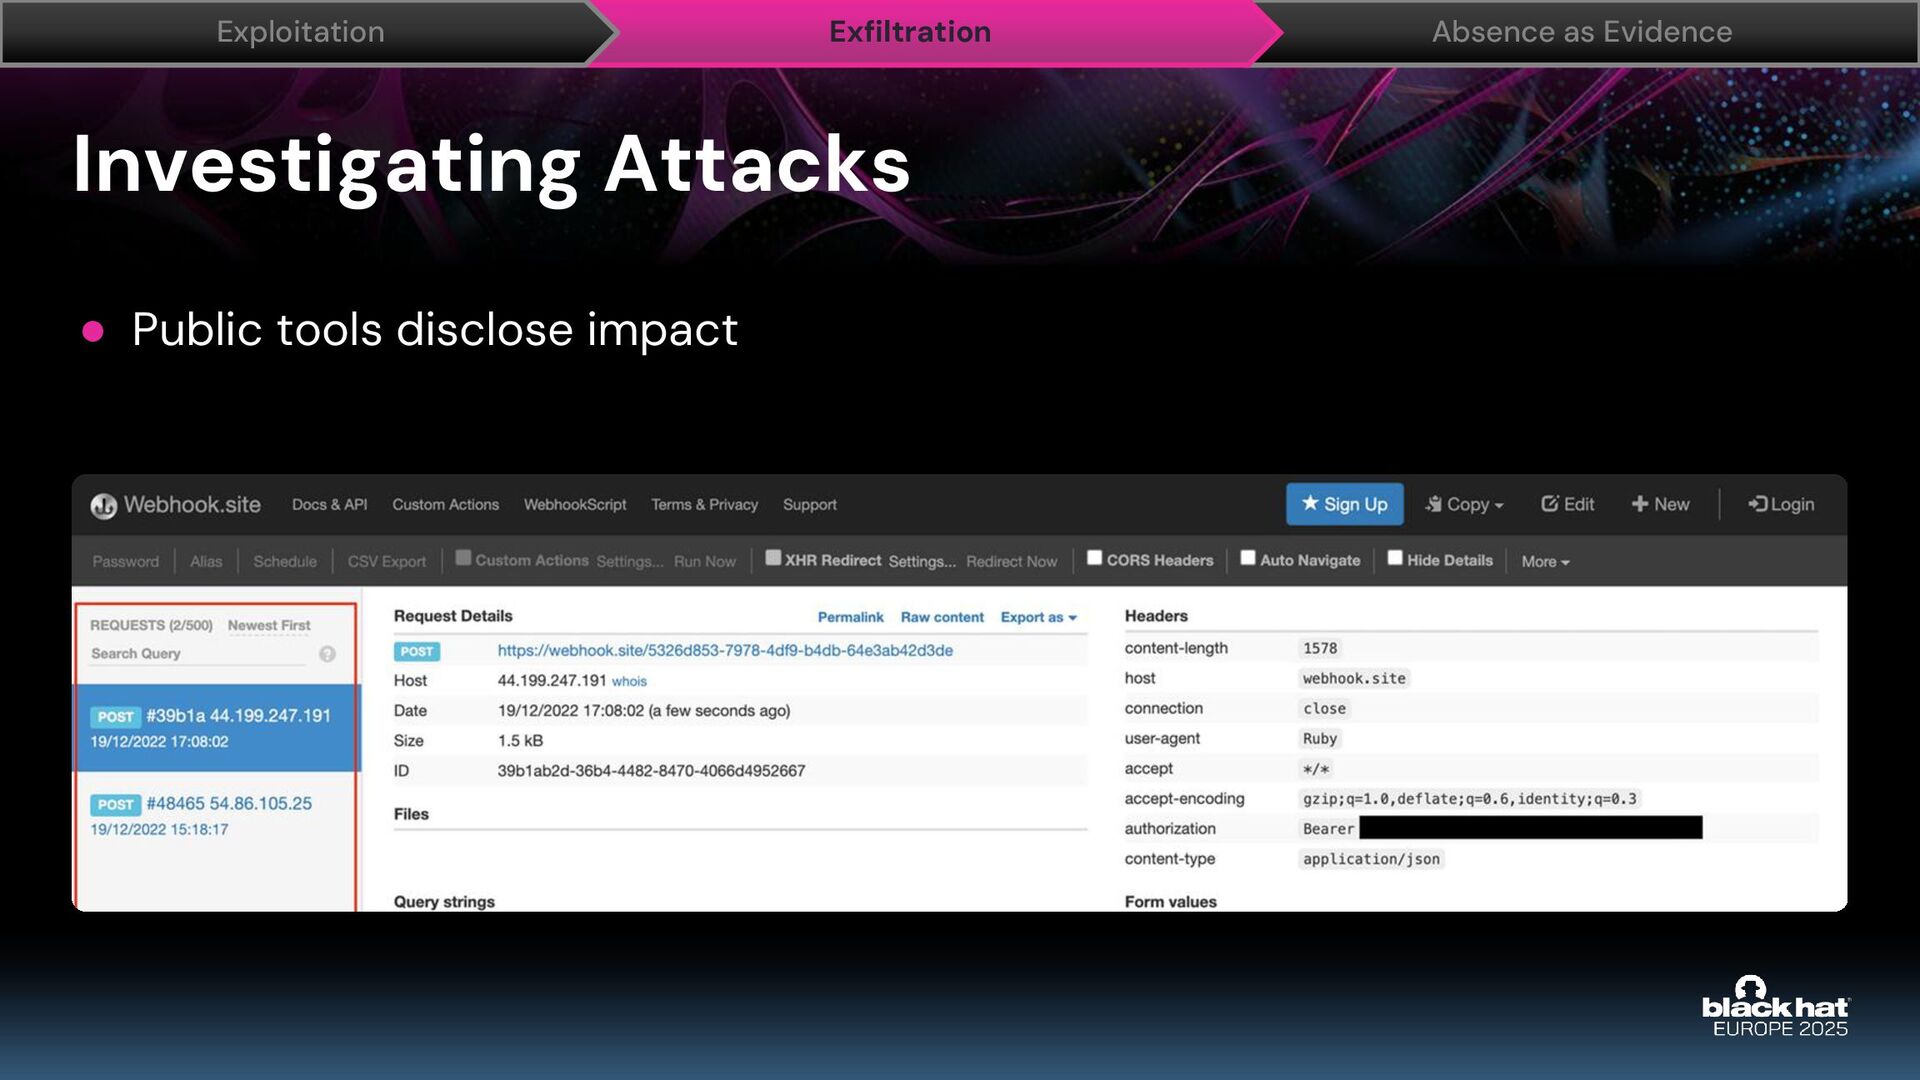Open the Export as dropdown

(1038, 617)
